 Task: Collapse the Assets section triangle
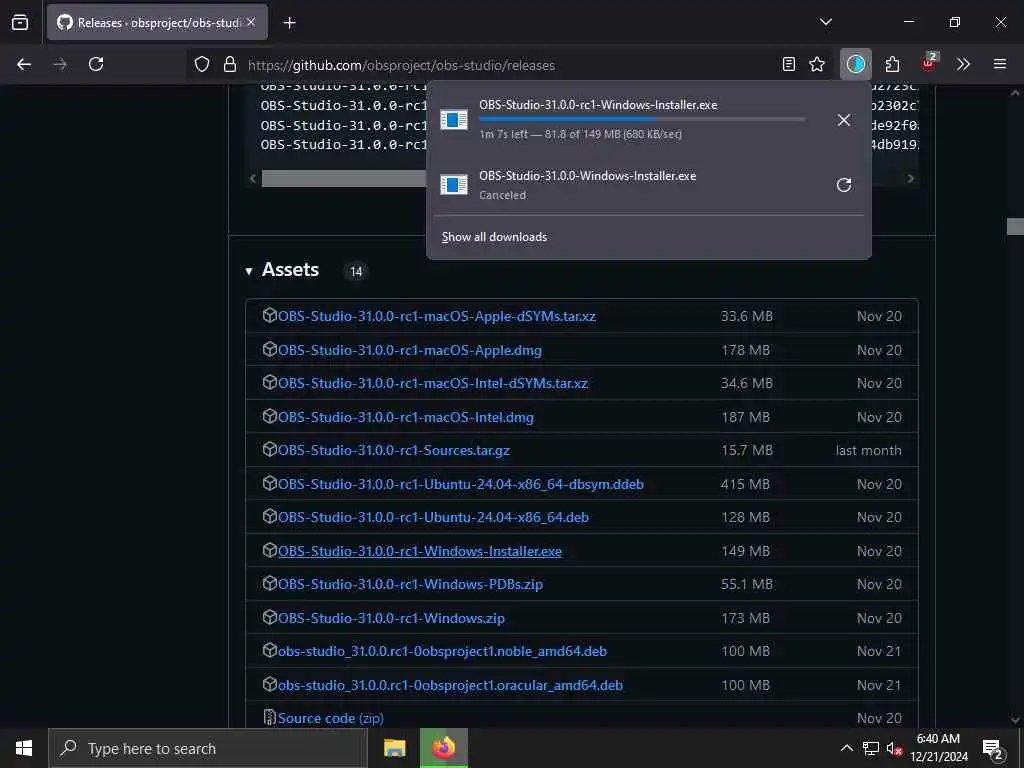coord(249,271)
